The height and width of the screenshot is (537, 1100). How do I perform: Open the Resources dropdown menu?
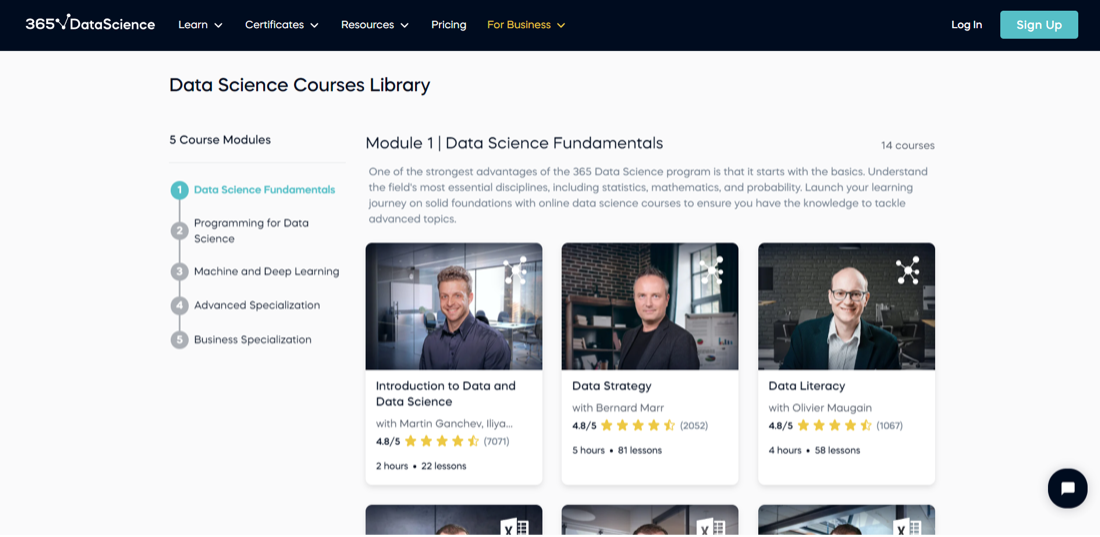click(374, 25)
